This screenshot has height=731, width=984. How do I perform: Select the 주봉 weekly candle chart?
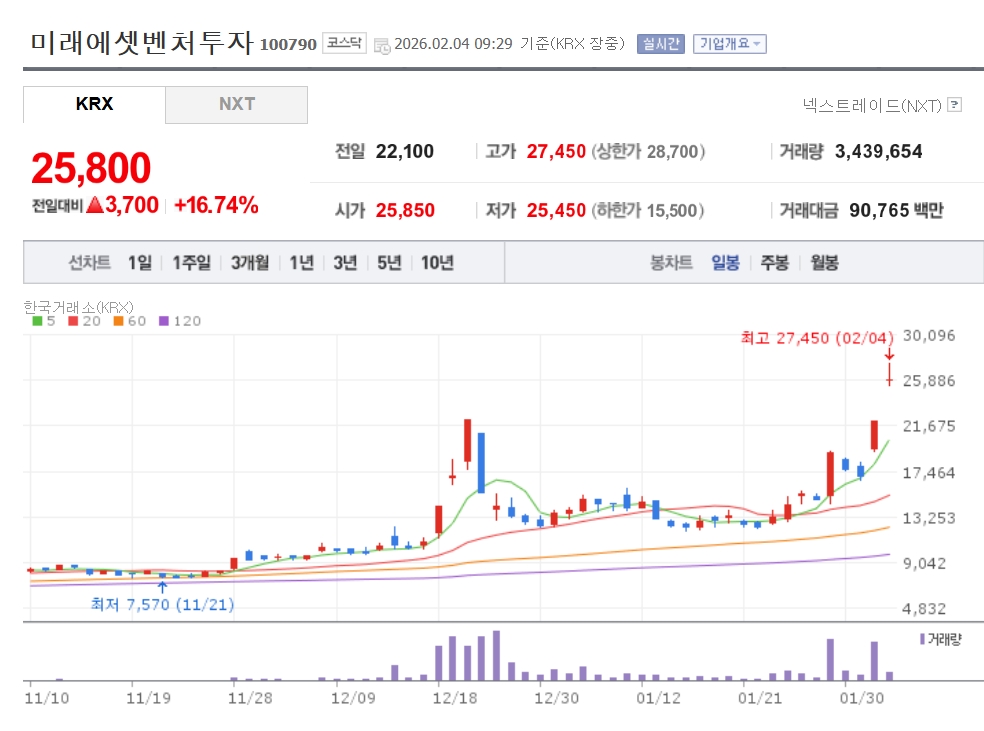pos(774,263)
